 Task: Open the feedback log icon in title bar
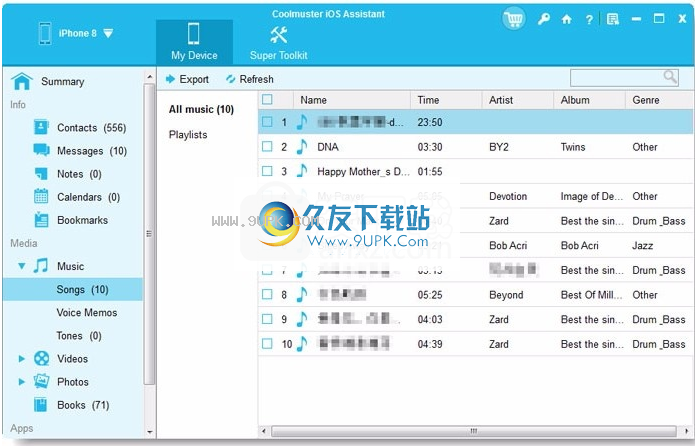[613, 19]
